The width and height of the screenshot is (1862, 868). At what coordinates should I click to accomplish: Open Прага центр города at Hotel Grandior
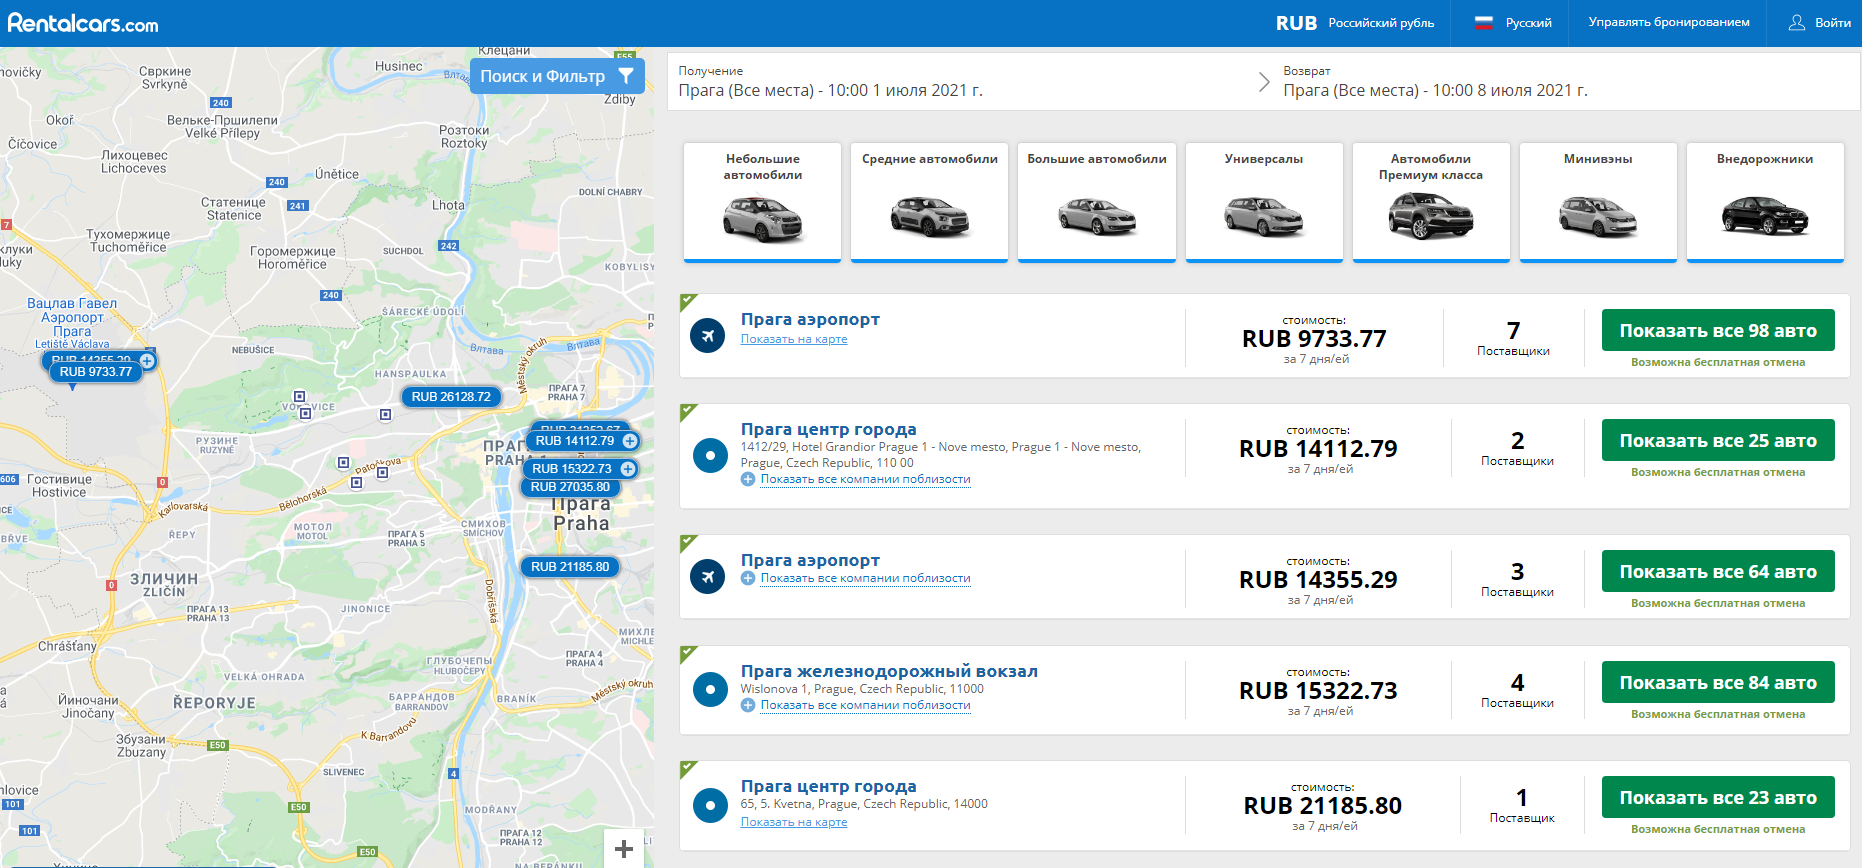tap(828, 429)
